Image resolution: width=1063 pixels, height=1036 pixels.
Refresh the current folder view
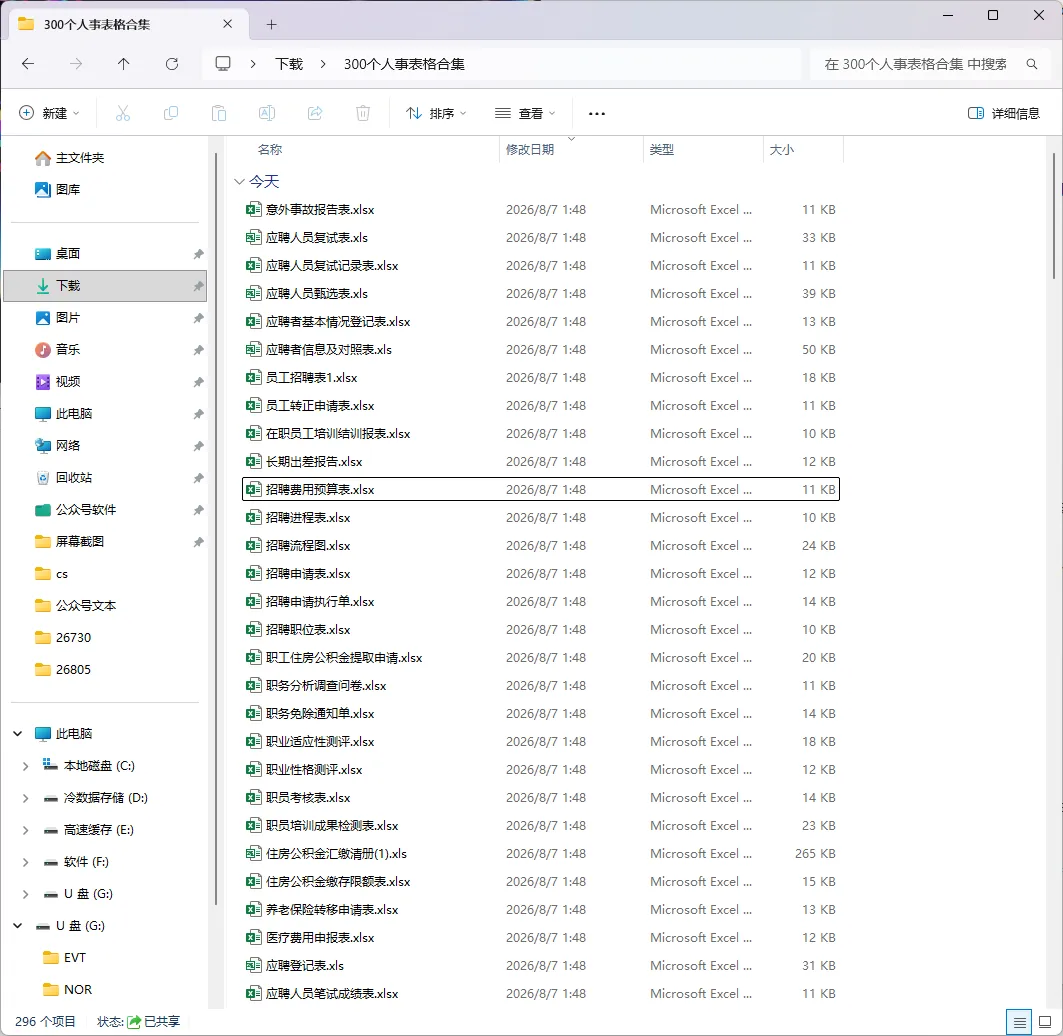coord(172,64)
